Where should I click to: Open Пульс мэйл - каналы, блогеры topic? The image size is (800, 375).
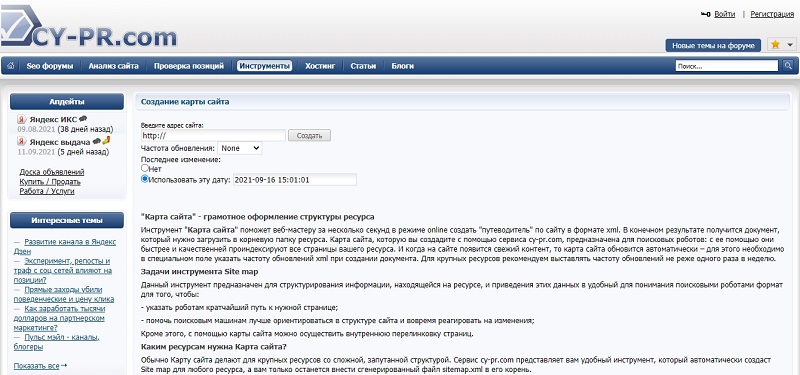pos(57,342)
